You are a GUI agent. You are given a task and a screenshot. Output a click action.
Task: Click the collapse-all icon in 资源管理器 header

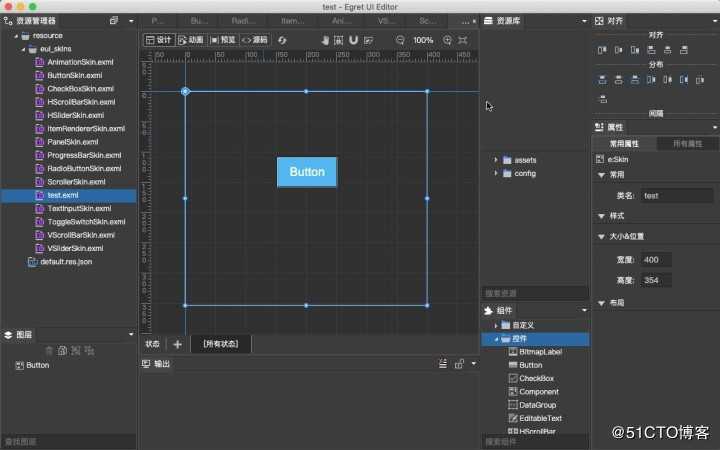114,21
